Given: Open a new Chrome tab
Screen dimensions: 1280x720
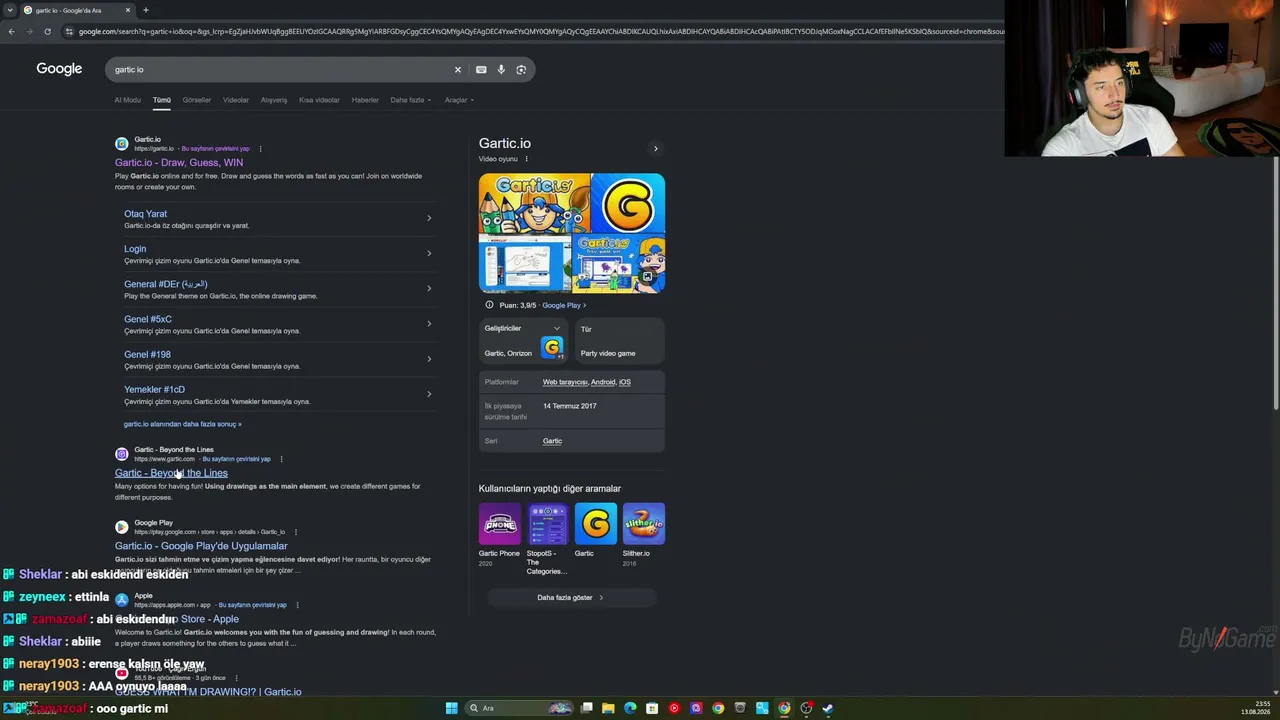Looking at the screenshot, I should 146,10.
